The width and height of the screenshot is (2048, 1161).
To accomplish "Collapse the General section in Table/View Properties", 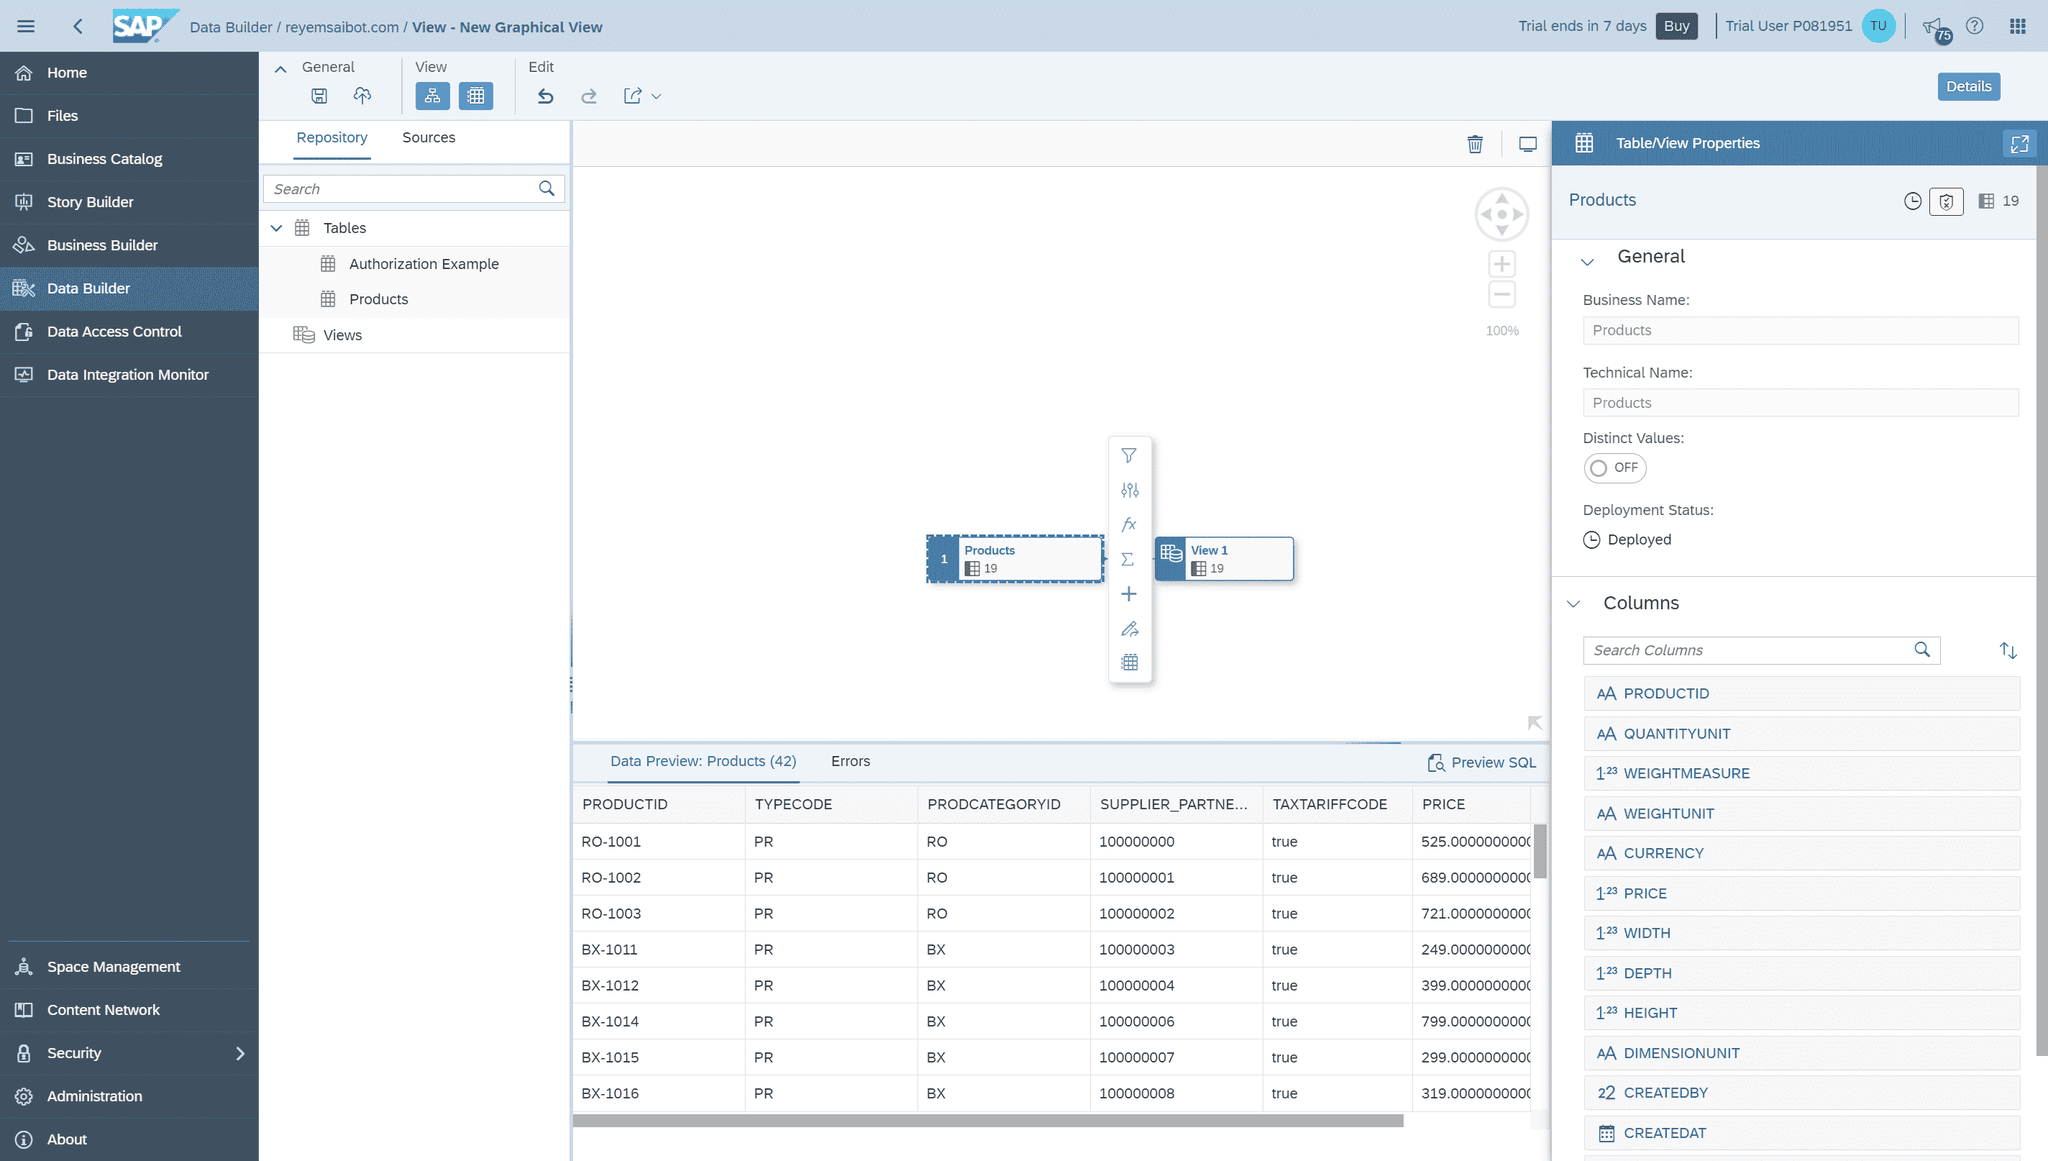I will [1588, 260].
